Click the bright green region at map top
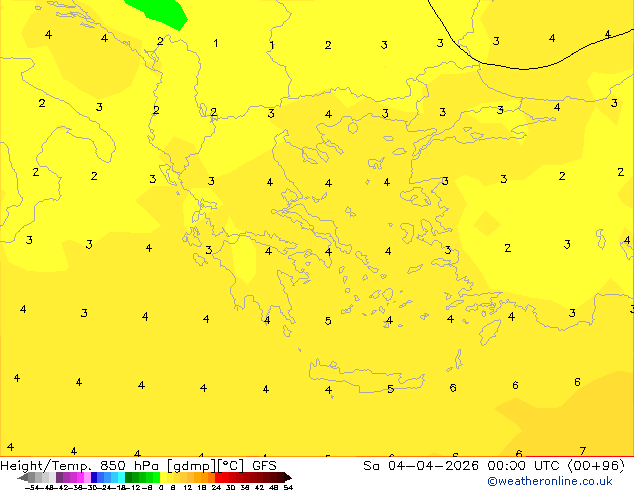The height and width of the screenshot is (490, 634). 160,13
